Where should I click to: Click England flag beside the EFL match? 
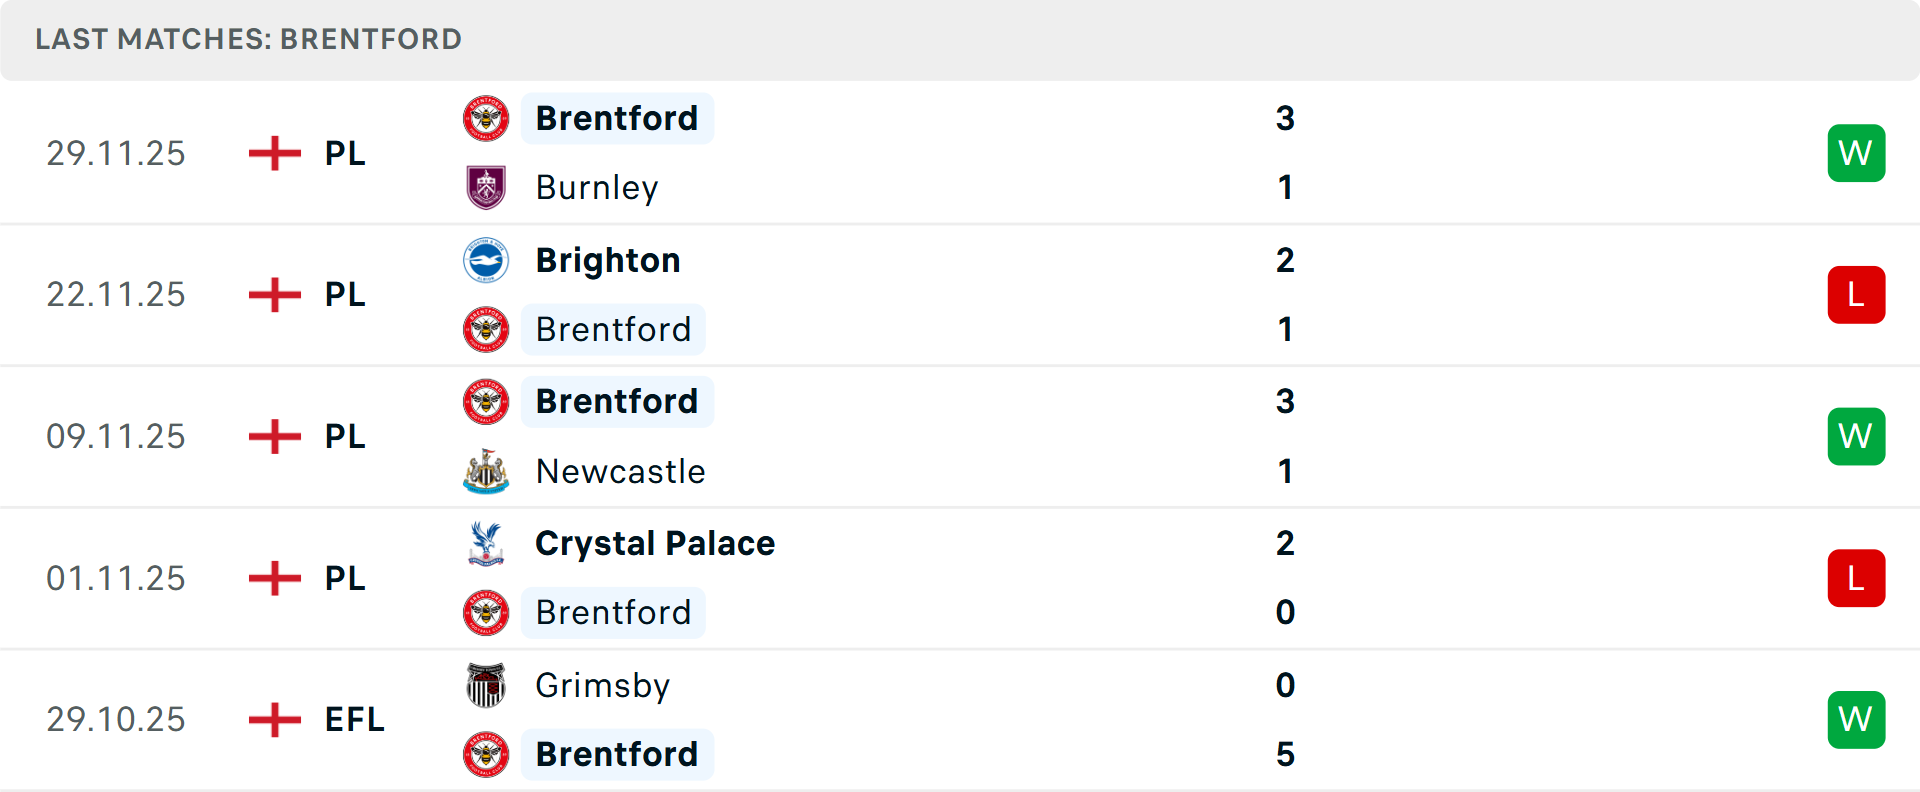275,720
